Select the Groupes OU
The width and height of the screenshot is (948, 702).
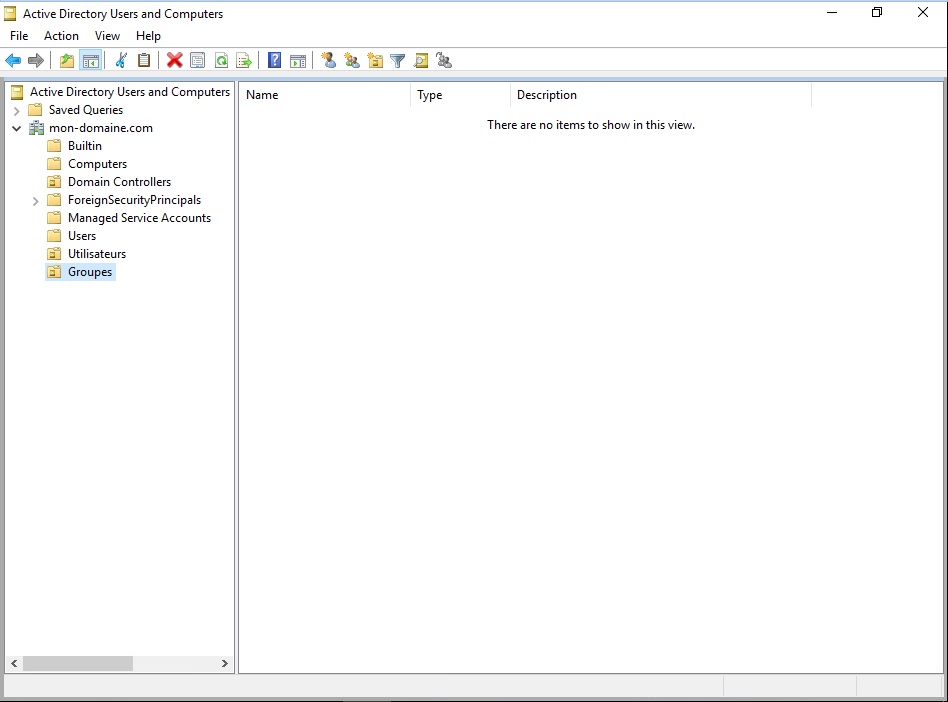(90, 272)
